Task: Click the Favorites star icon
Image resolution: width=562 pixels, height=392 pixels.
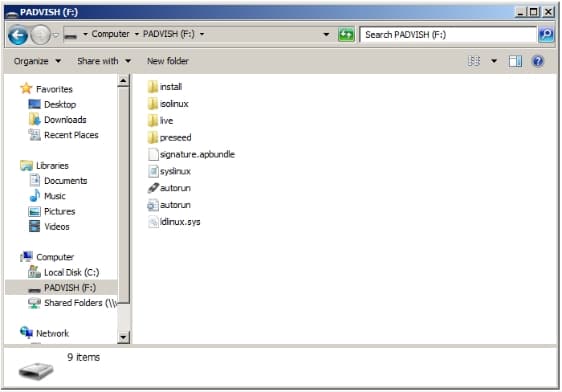Action: pos(26,89)
